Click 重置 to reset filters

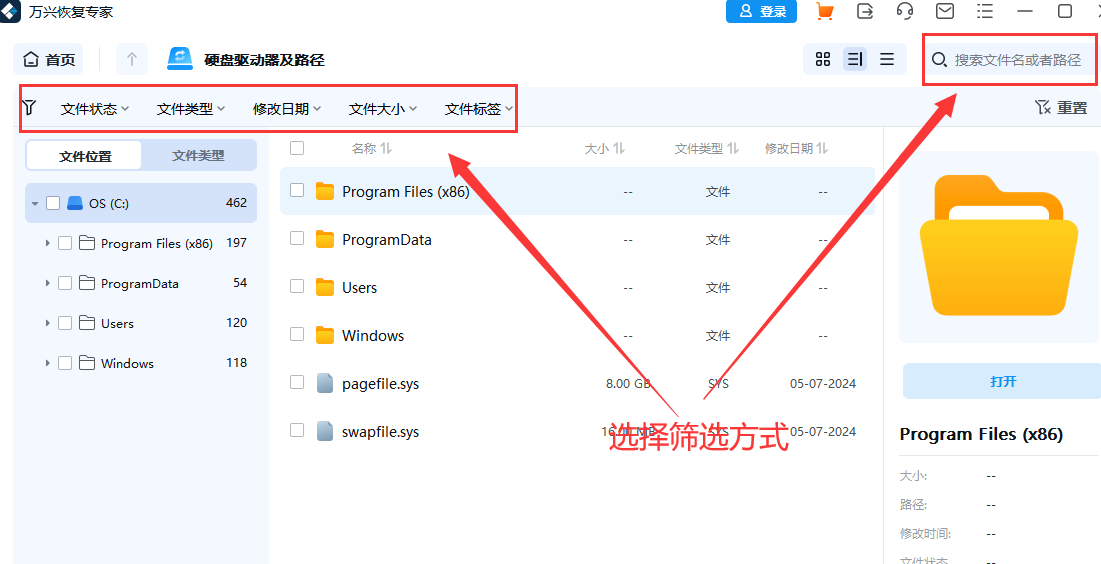click(1061, 107)
